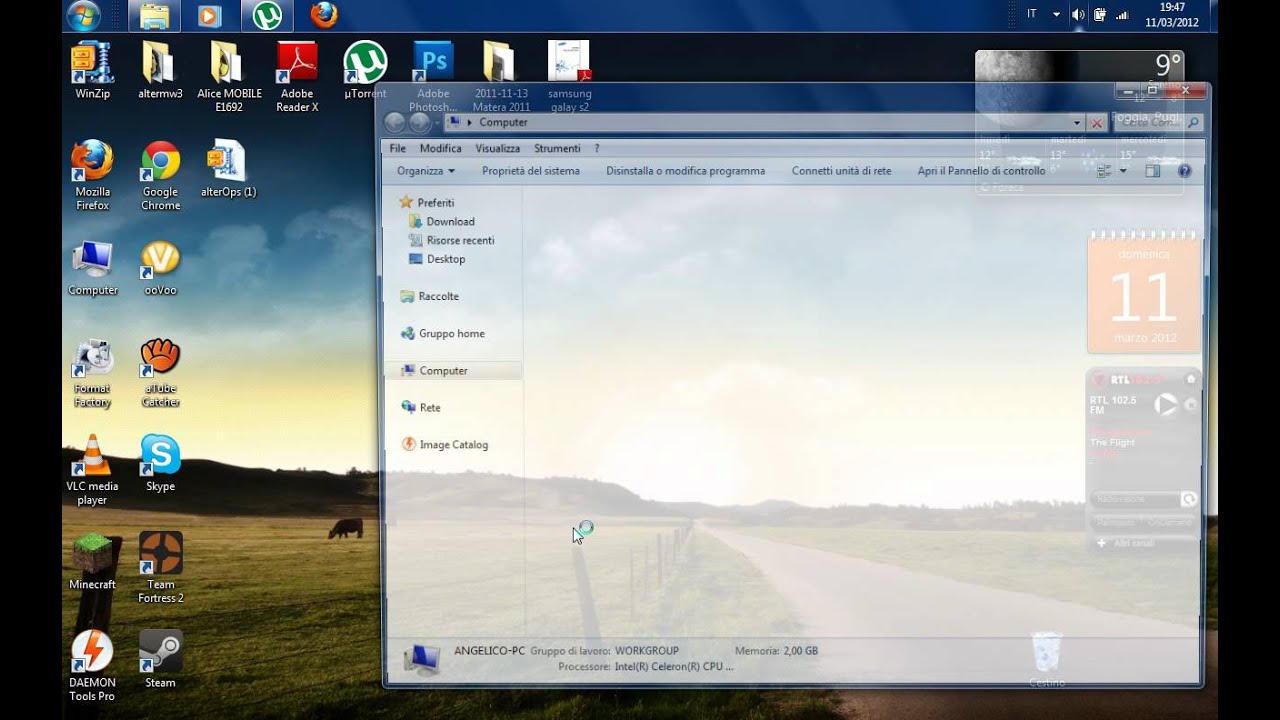Open volume control in system tray
Viewport: 1280px width, 720px height.
coord(1078,14)
